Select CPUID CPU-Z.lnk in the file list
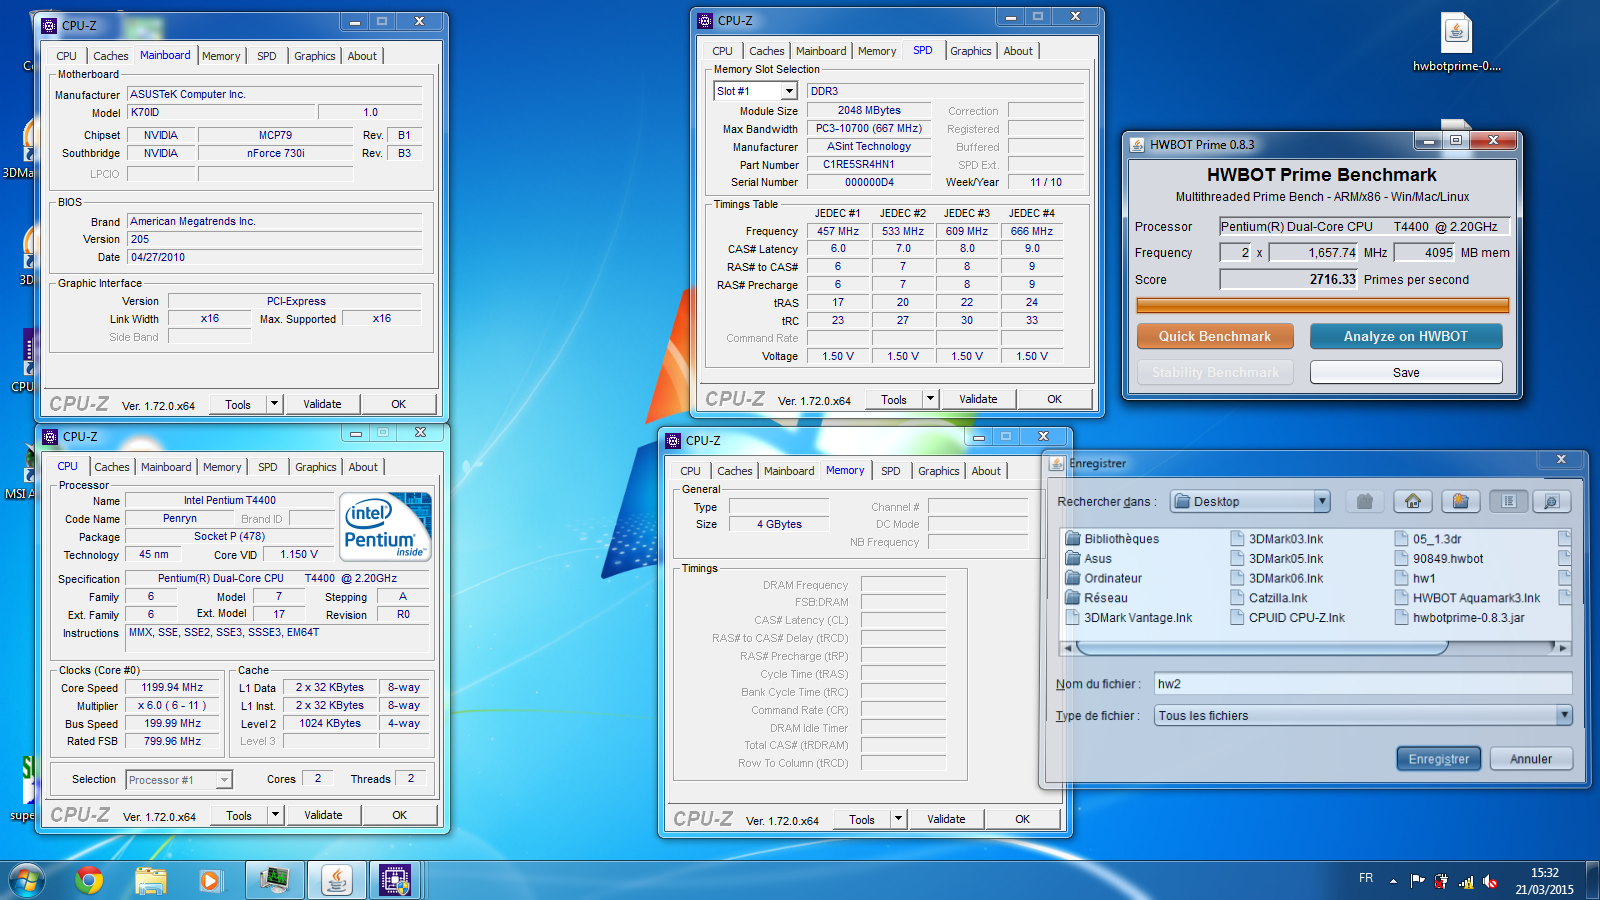Viewport: 1600px width, 900px height. click(1288, 618)
